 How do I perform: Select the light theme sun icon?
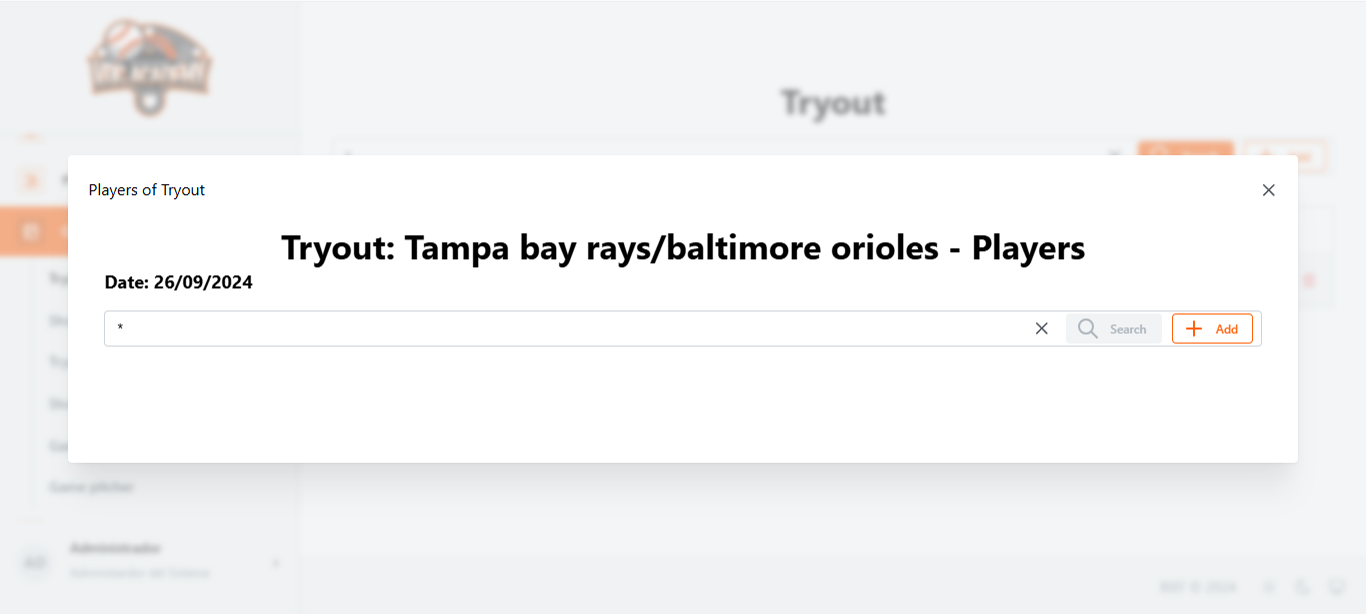tap(1268, 587)
